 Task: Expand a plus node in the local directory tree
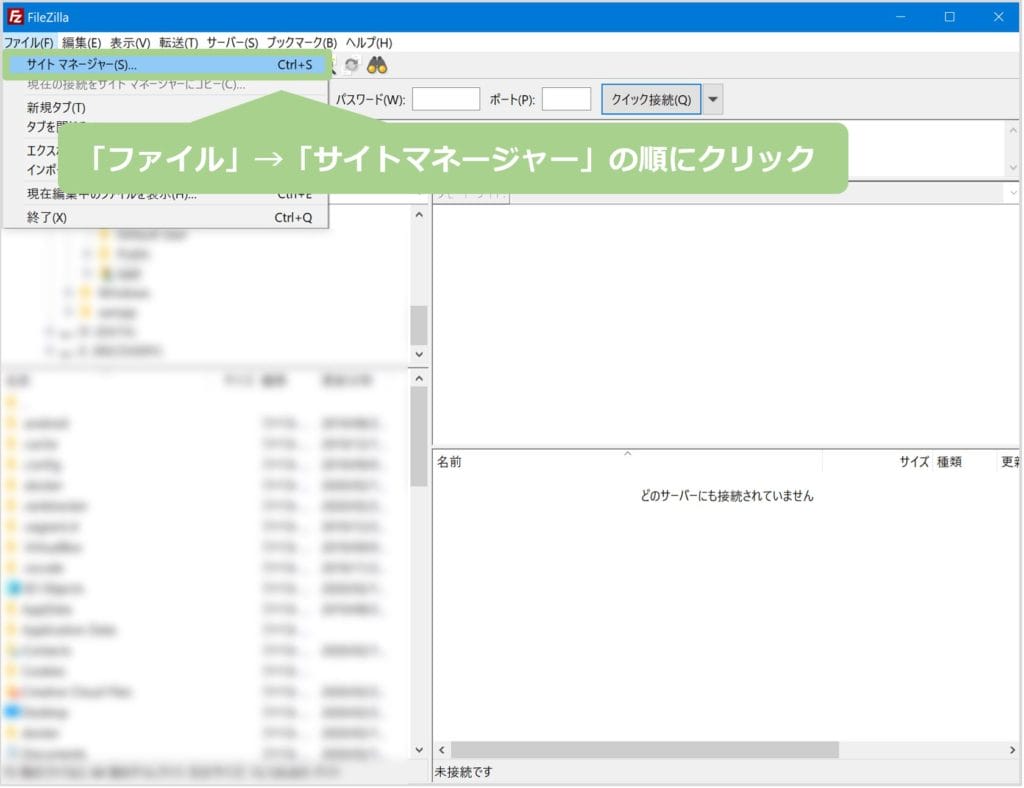point(67,293)
